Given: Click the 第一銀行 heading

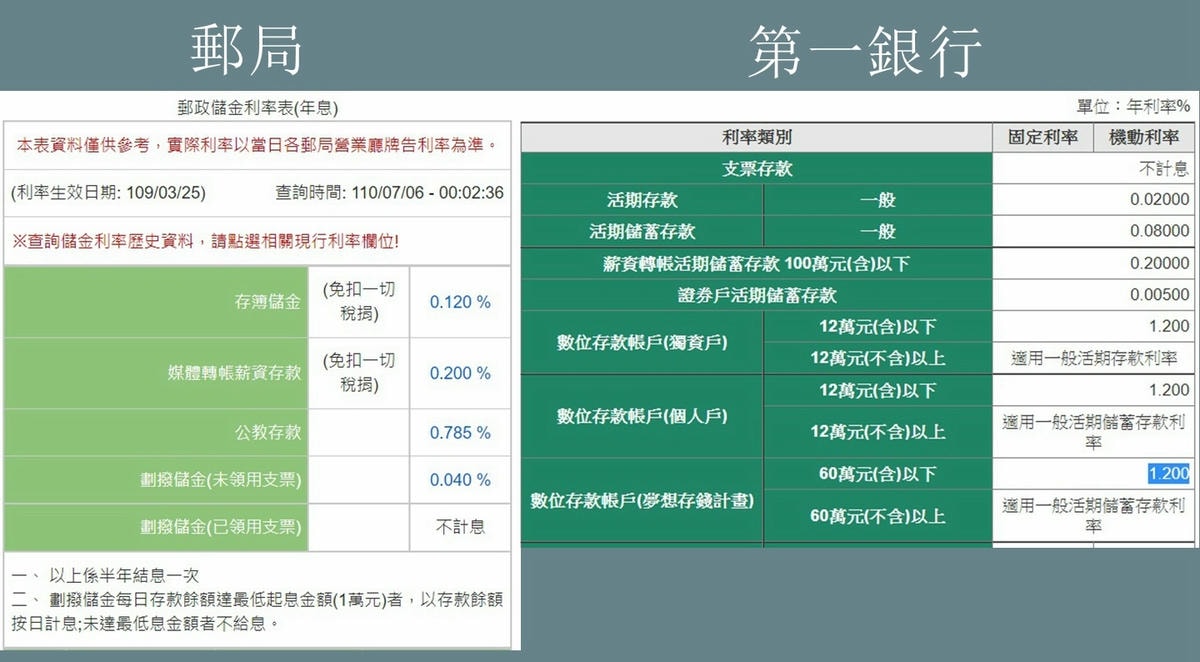Looking at the screenshot, I should pyautogui.click(x=866, y=50).
